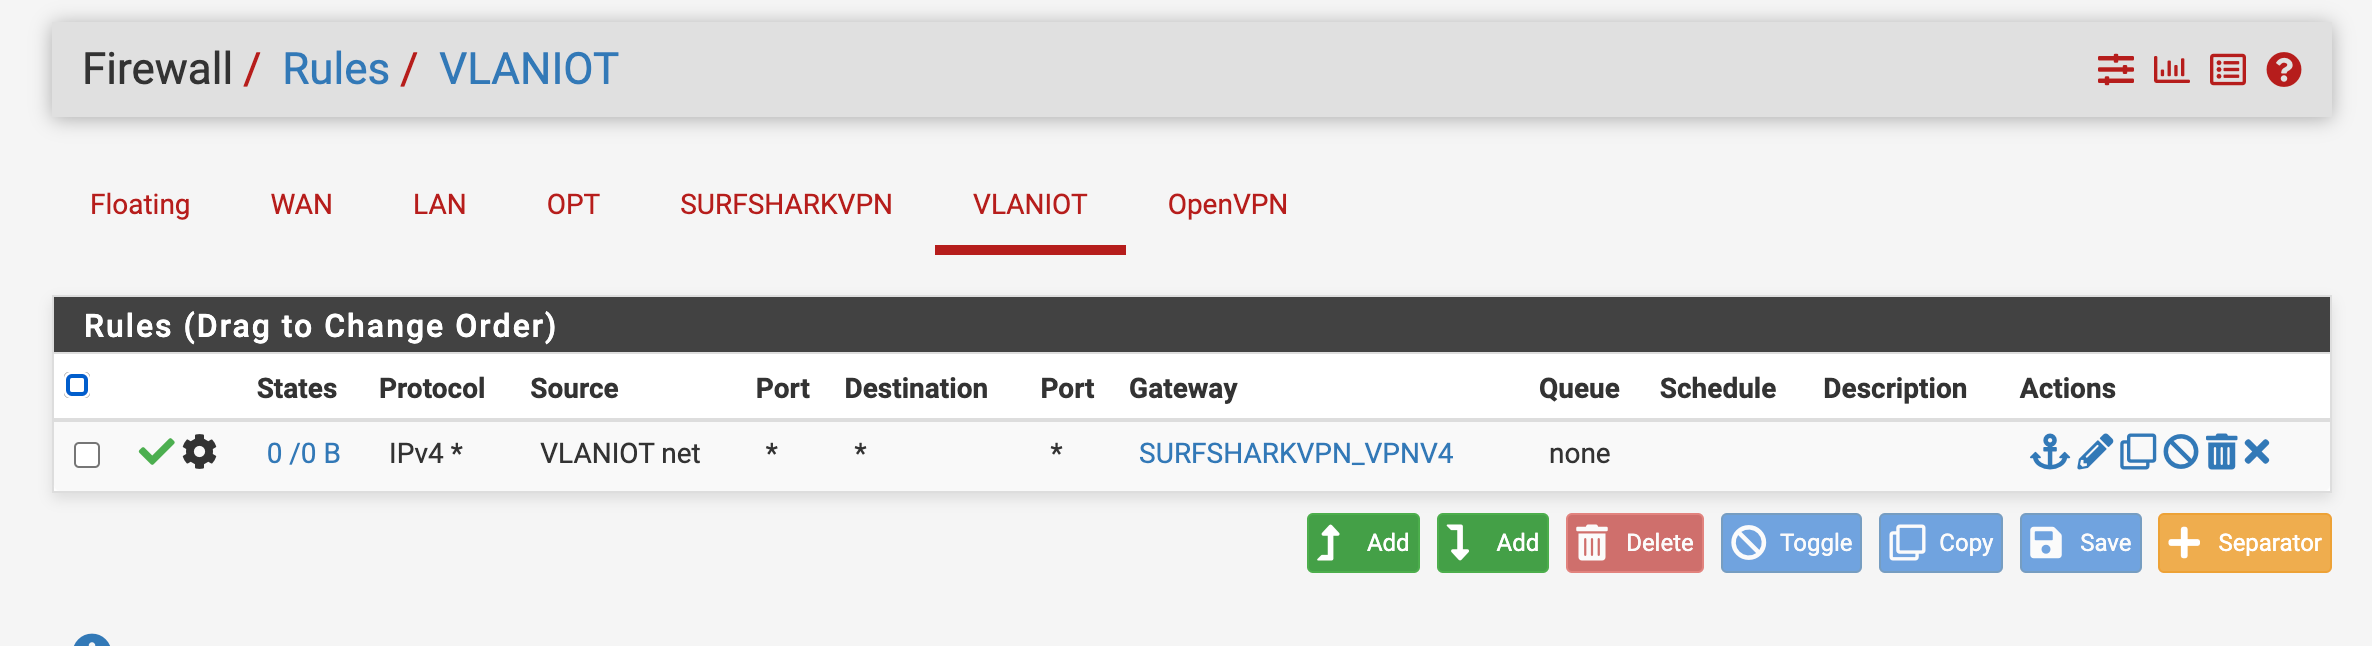Click the anchor icon in the Actions column
Screen dimensions: 2372x646
pos(2049,453)
